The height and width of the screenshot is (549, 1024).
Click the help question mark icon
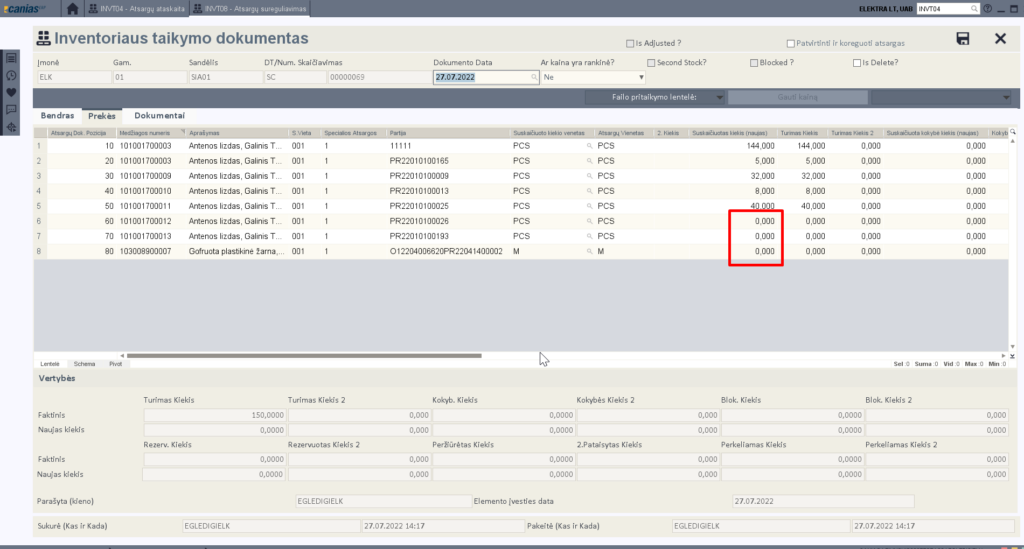coord(987,8)
